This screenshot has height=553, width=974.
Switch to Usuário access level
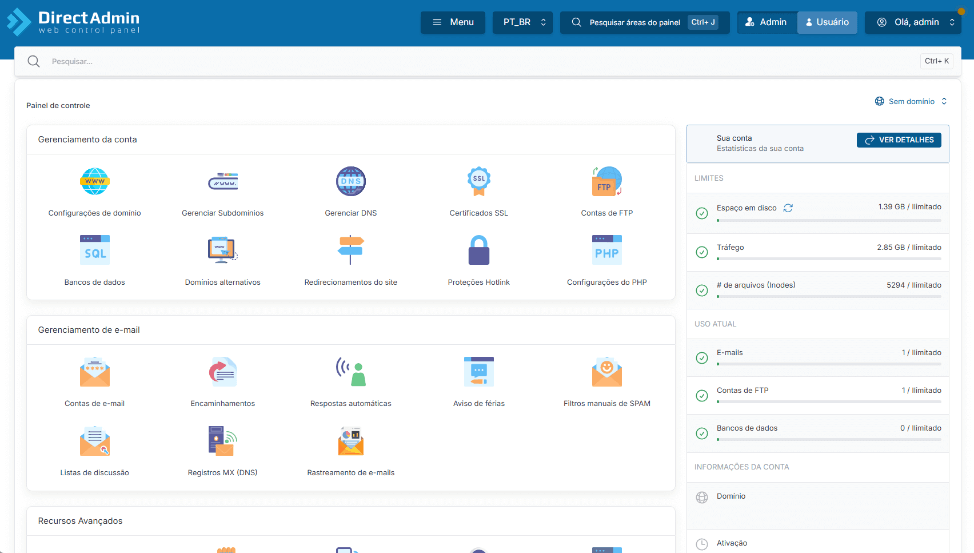(x=827, y=22)
